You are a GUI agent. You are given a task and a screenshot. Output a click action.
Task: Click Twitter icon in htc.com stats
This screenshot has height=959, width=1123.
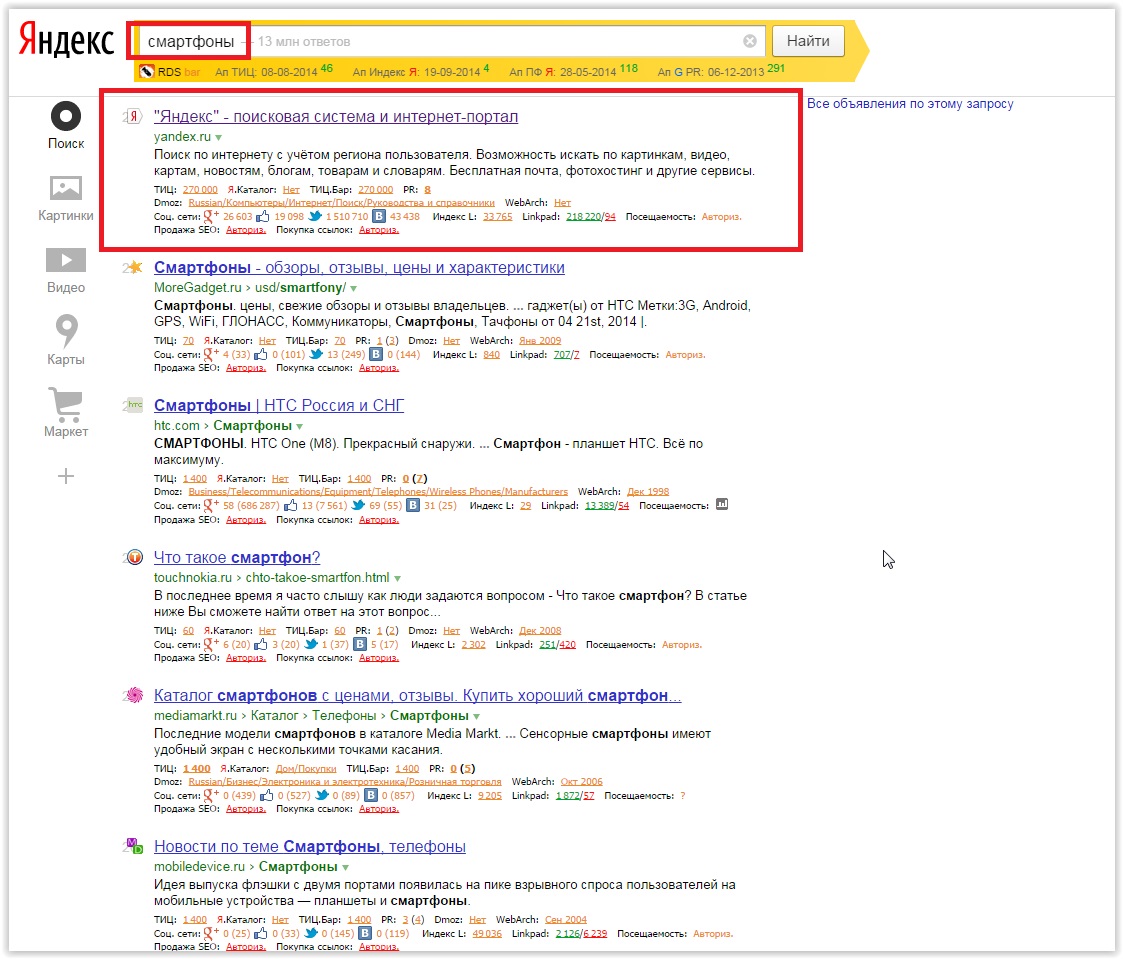pyautogui.click(x=358, y=505)
